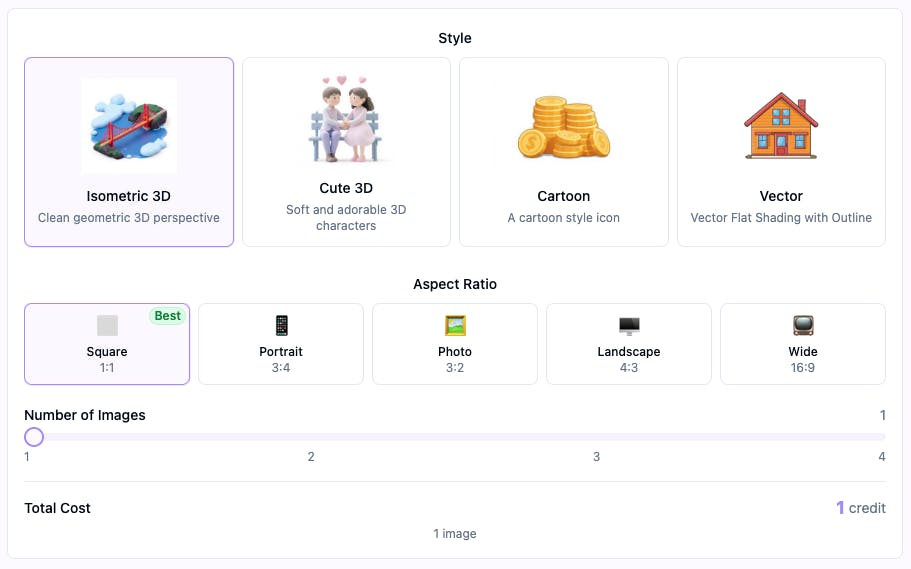The width and height of the screenshot is (911, 569).
Task: Select Photo 3:2 aspect ratio
Action: pos(455,343)
